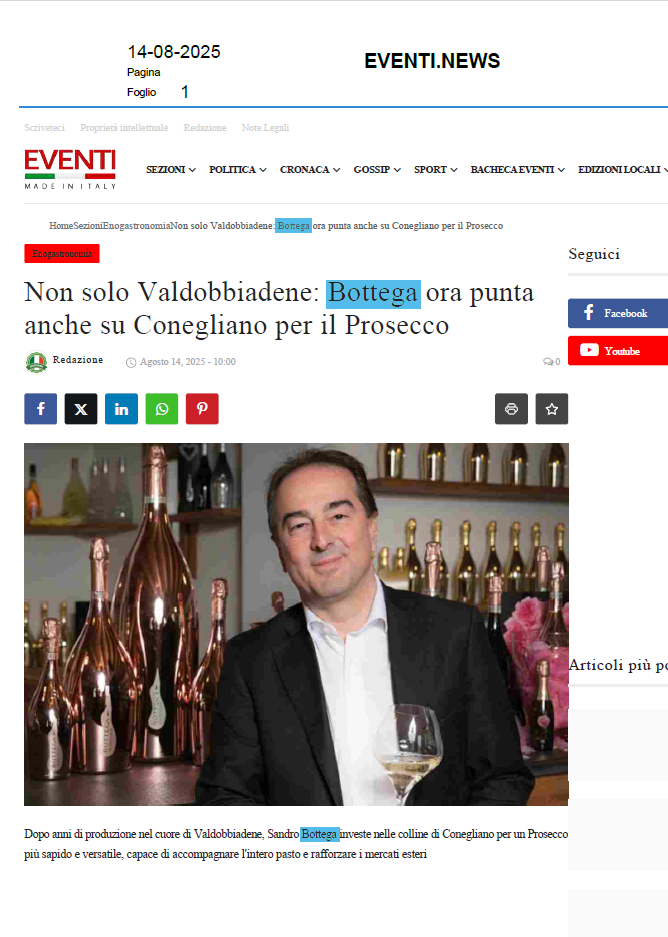Follow on Facebook sidebar button
Viewport: 668px width, 937px height.
618,313
